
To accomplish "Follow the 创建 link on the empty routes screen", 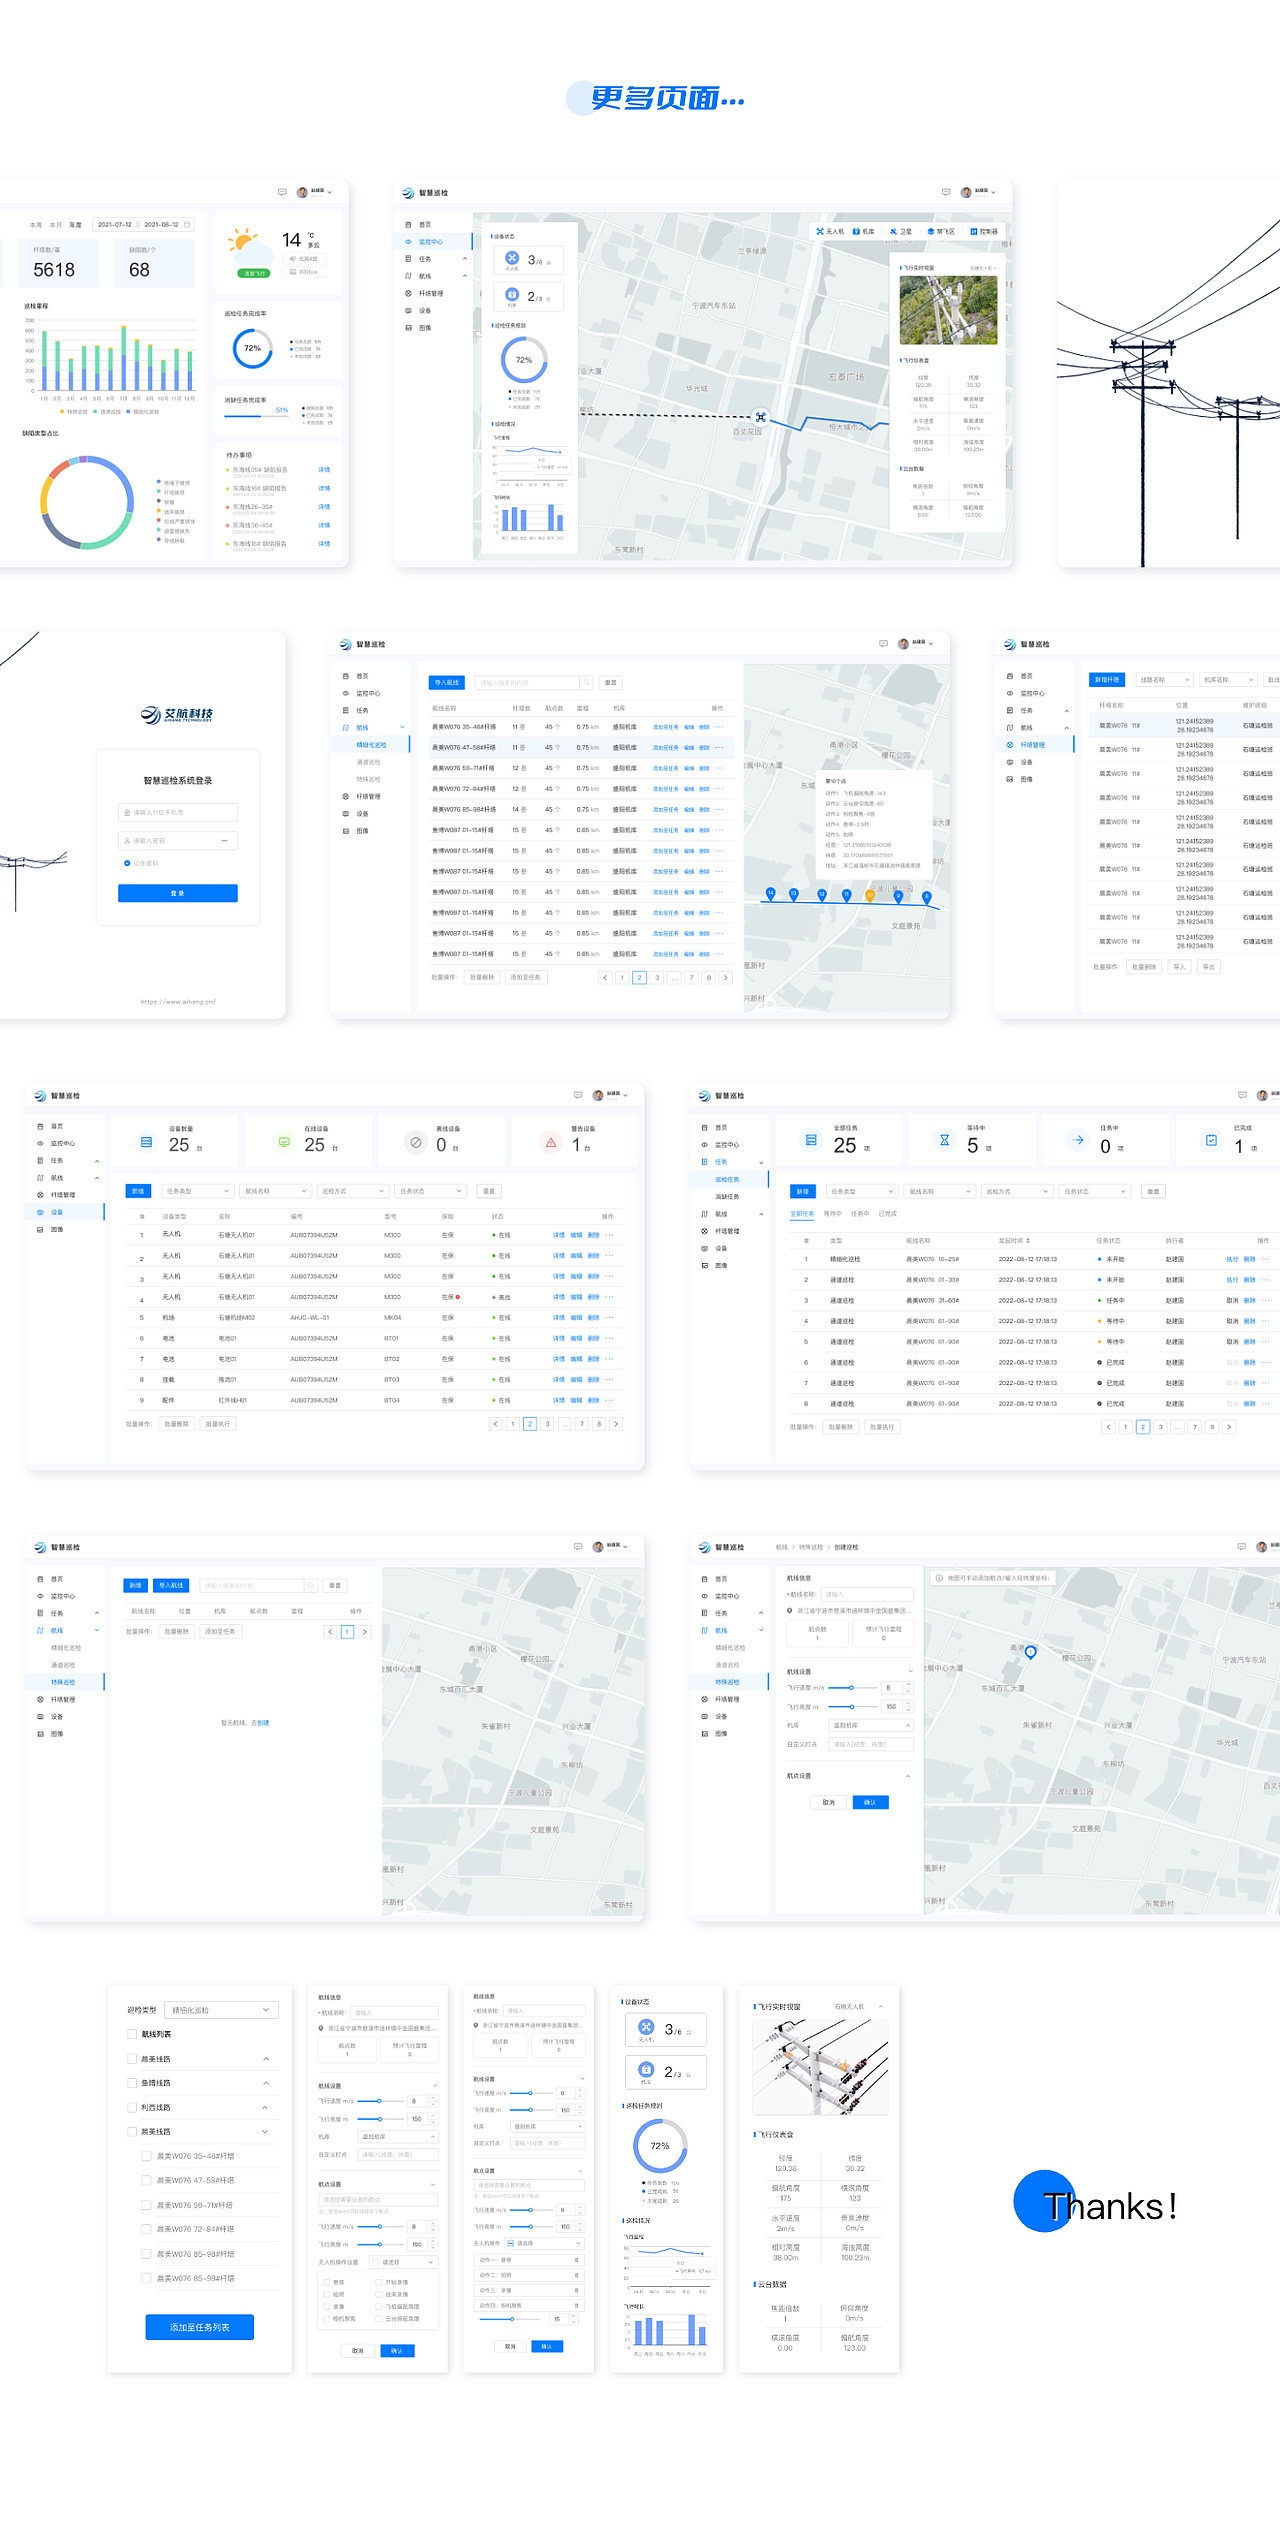I will 263,1723.
